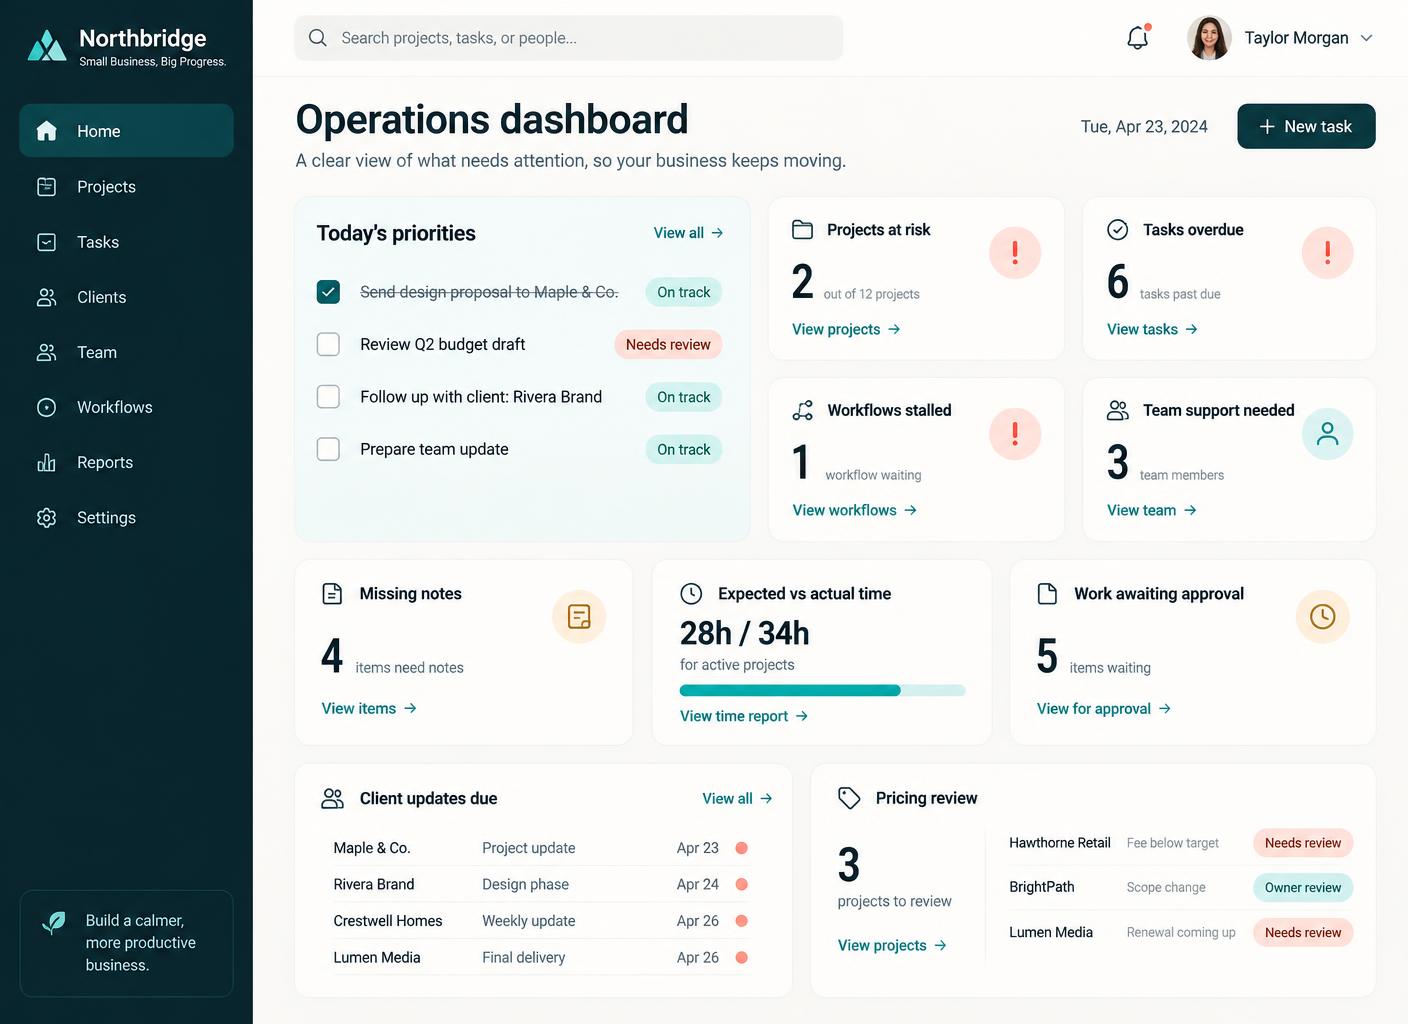
Task: Expand the Taylor Morgan account menu chevron
Action: pyautogui.click(x=1366, y=38)
